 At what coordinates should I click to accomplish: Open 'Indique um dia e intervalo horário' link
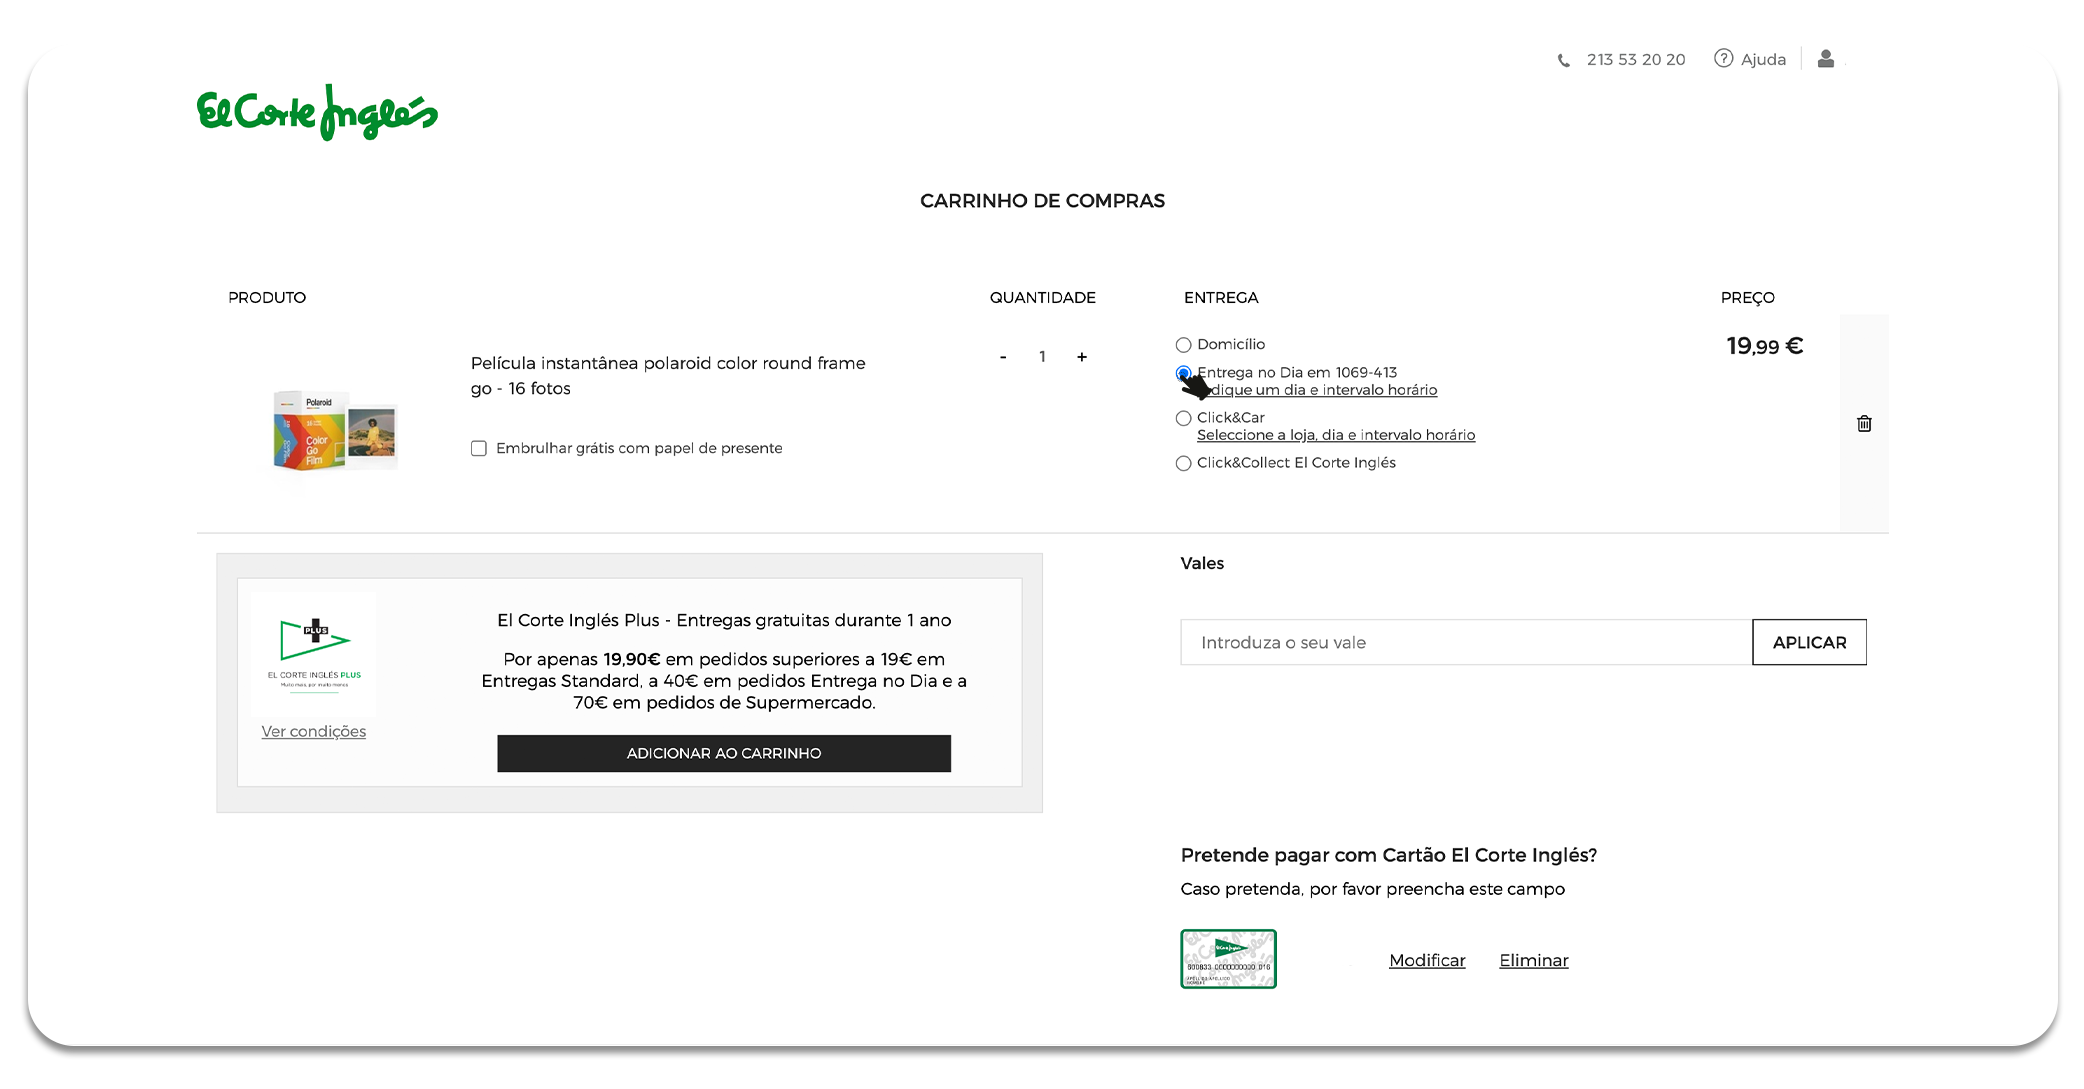[x=1318, y=390]
